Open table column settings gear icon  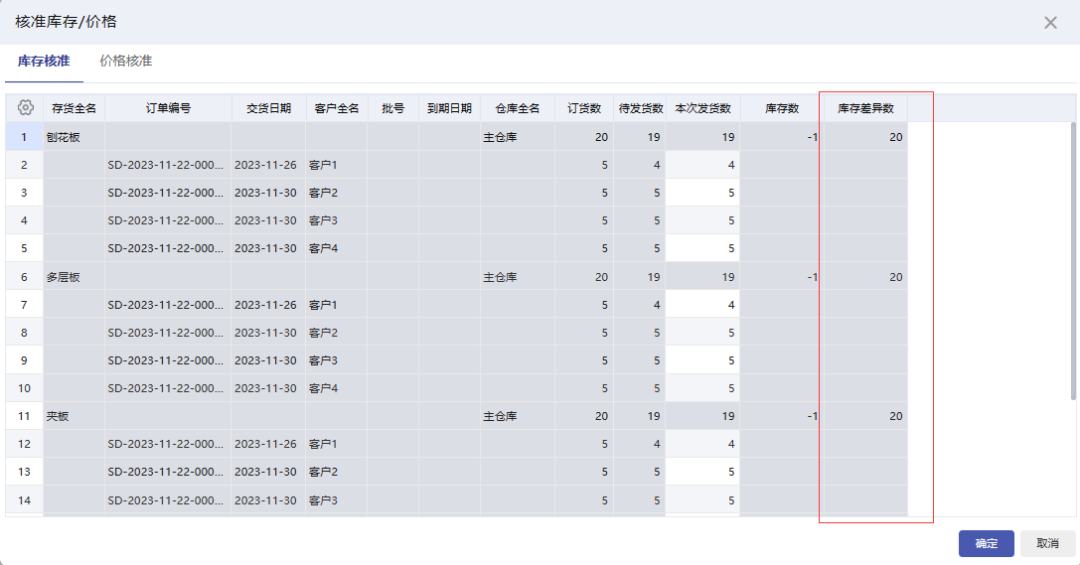[x=26, y=108]
